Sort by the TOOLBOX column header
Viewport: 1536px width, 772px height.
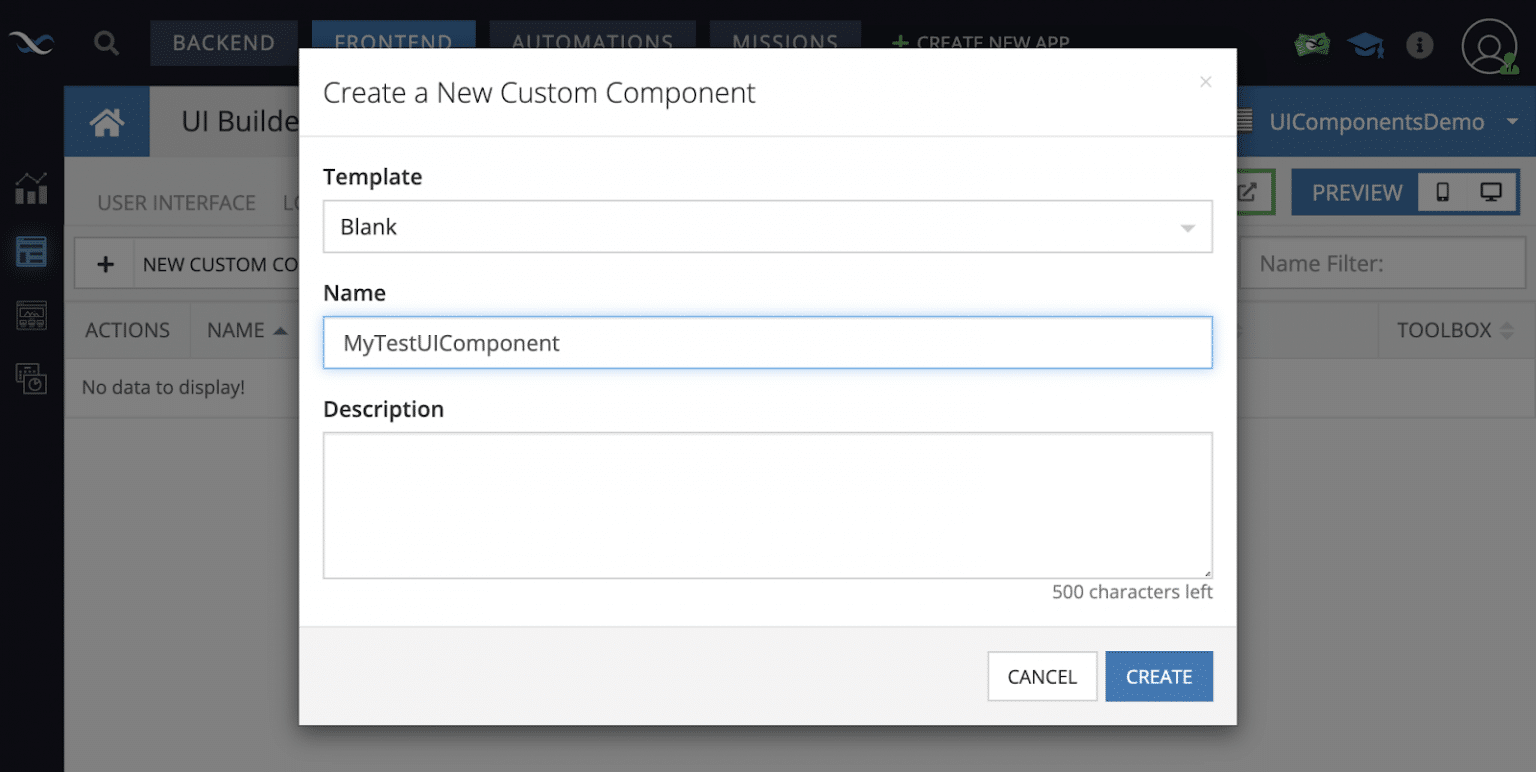coord(1455,330)
